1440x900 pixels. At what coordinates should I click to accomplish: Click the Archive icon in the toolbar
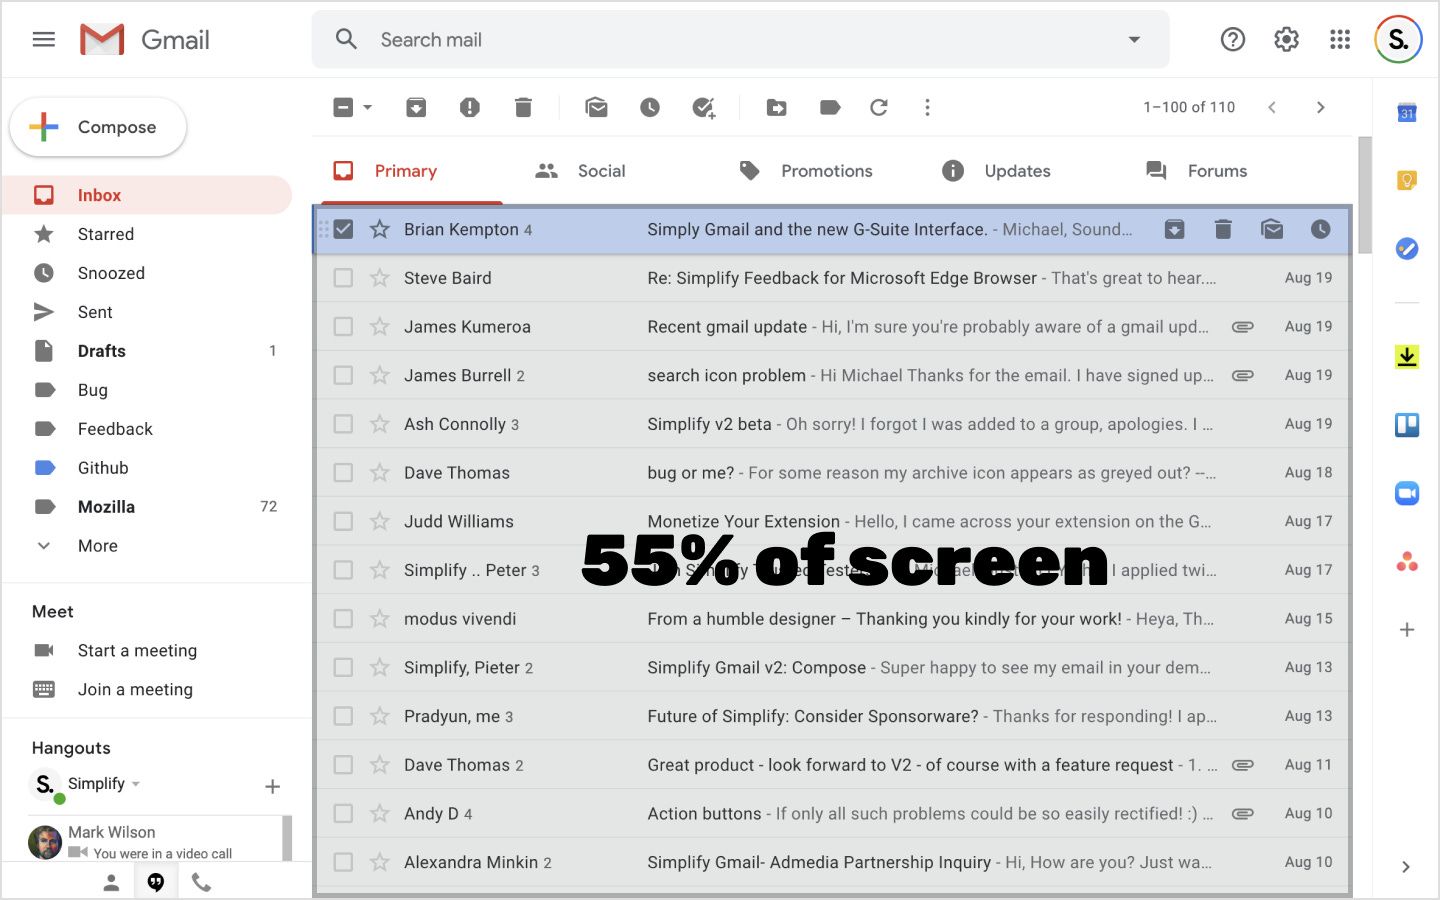point(416,107)
